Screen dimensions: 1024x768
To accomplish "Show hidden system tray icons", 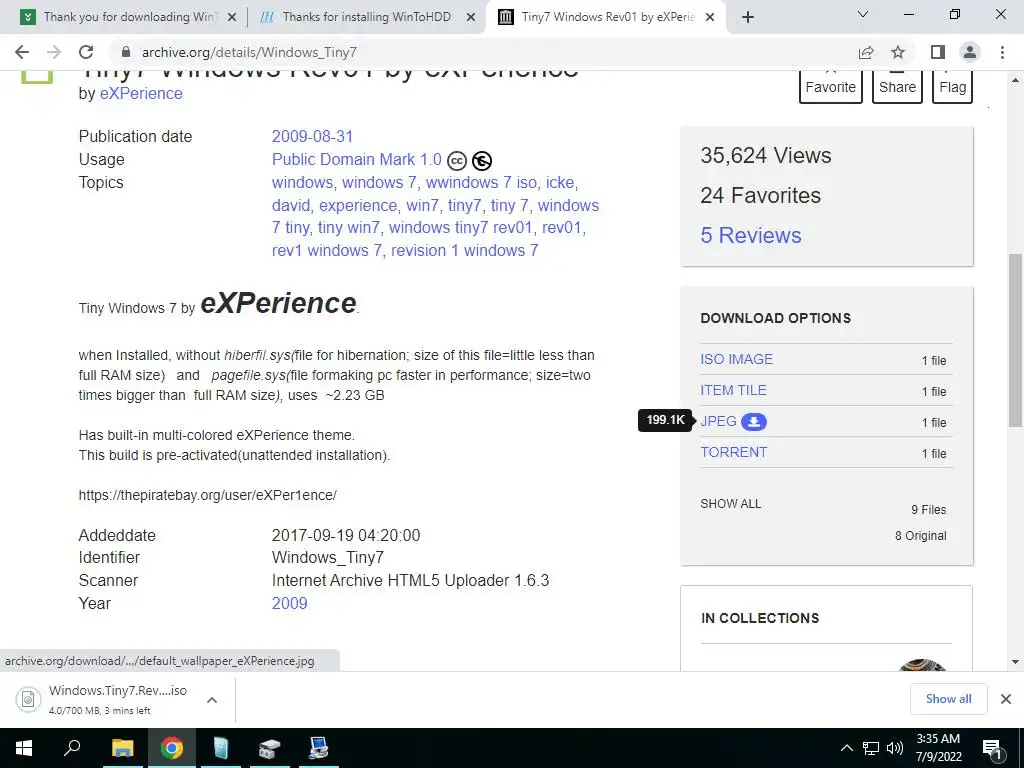I will pos(846,748).
